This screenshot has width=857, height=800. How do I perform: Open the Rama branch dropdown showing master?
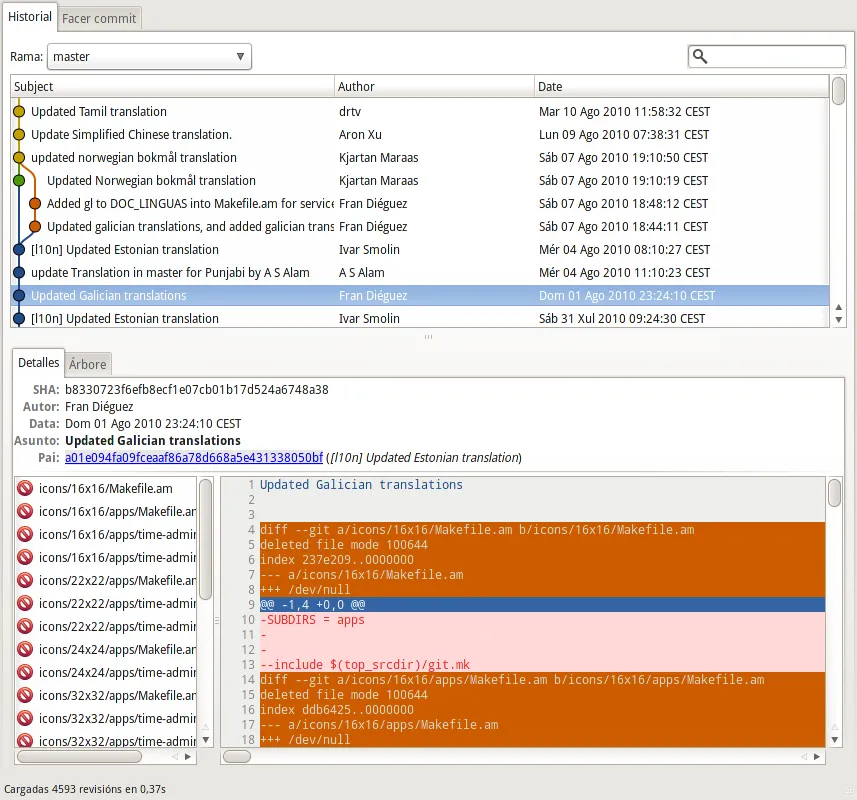238,57
